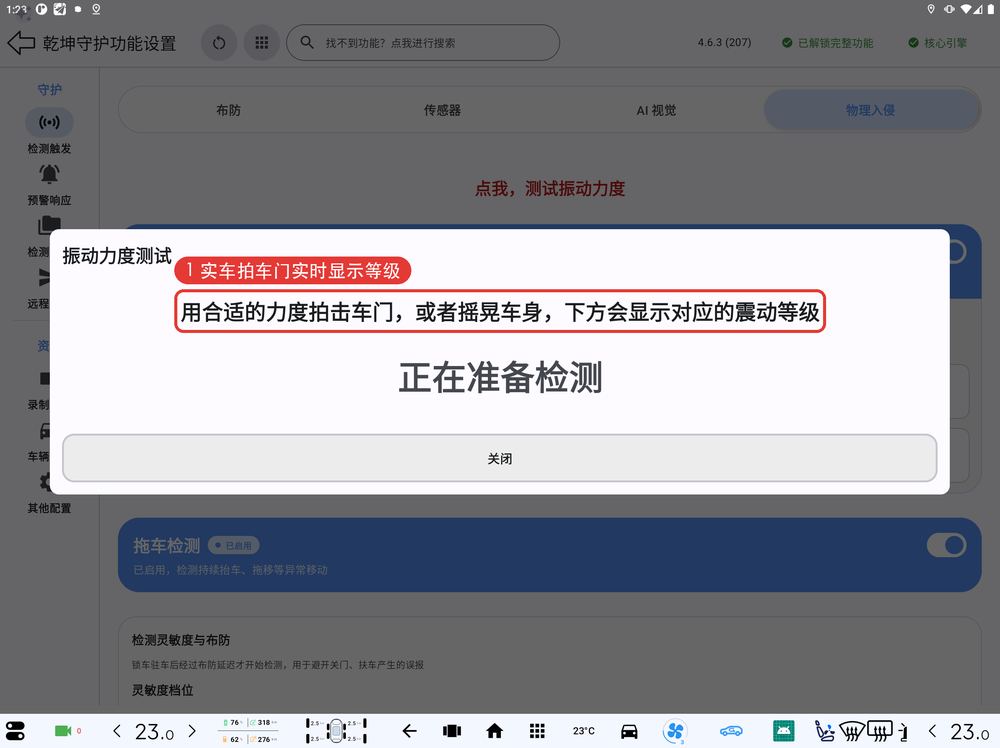Go to home screen via house icon

coord(494,731)
